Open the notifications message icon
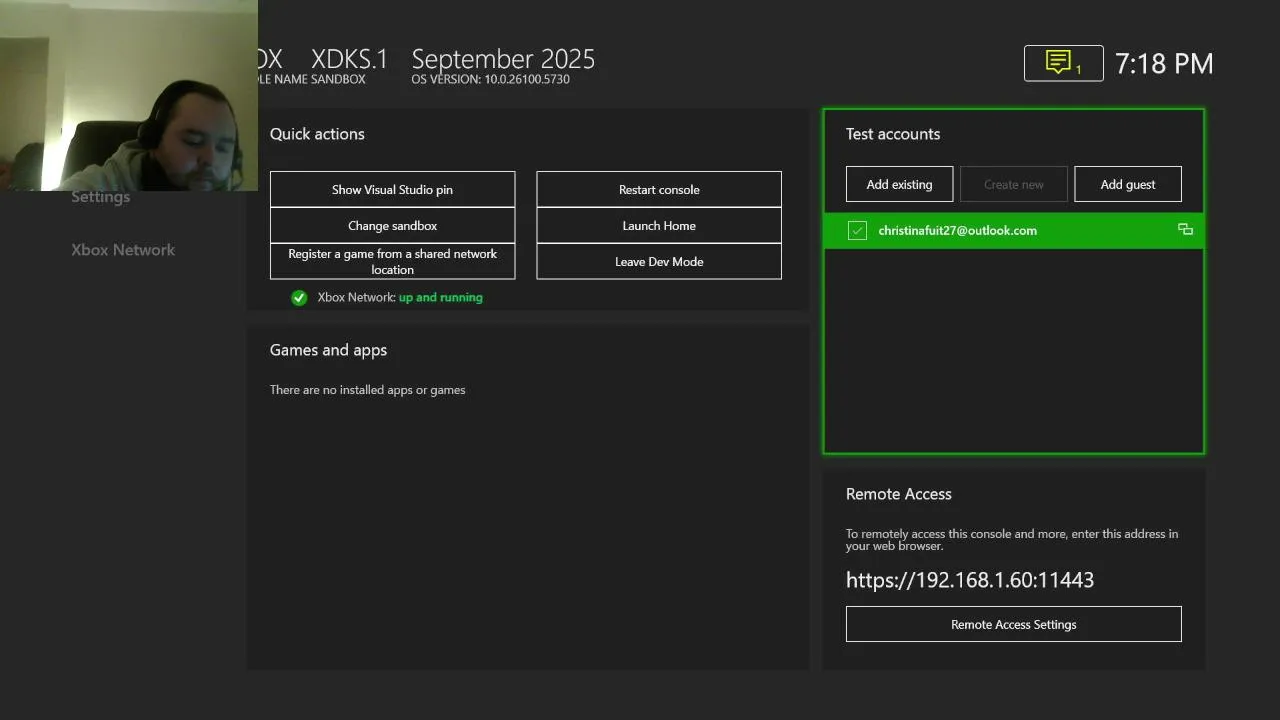This screenshot has height=720, width=1280. click(1062, 63)
